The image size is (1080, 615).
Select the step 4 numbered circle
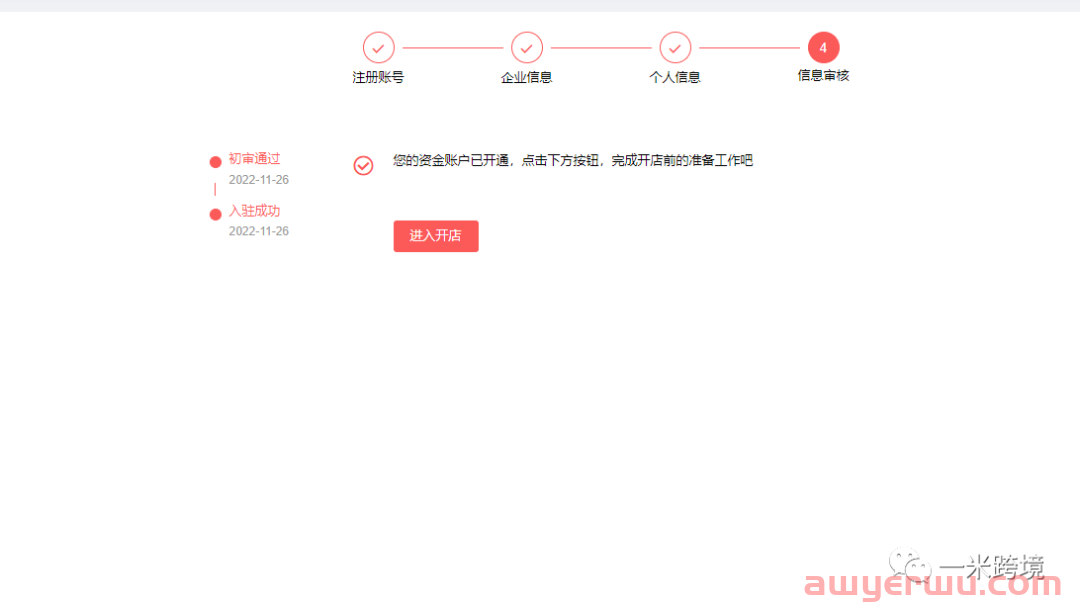point(823,47)
